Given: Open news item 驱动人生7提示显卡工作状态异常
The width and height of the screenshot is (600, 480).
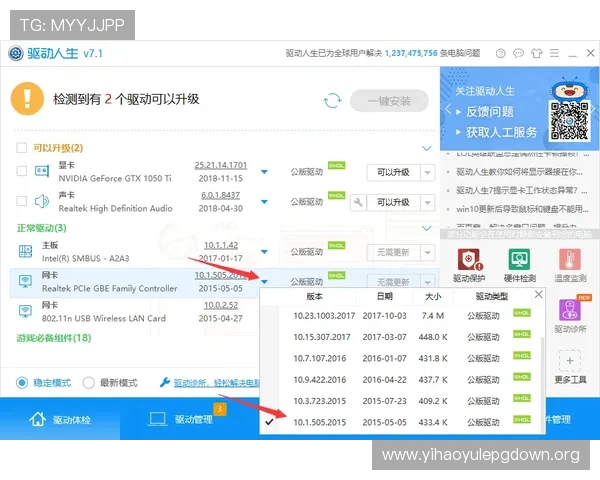Looking at the screenshot, I should tap(522, 190).
